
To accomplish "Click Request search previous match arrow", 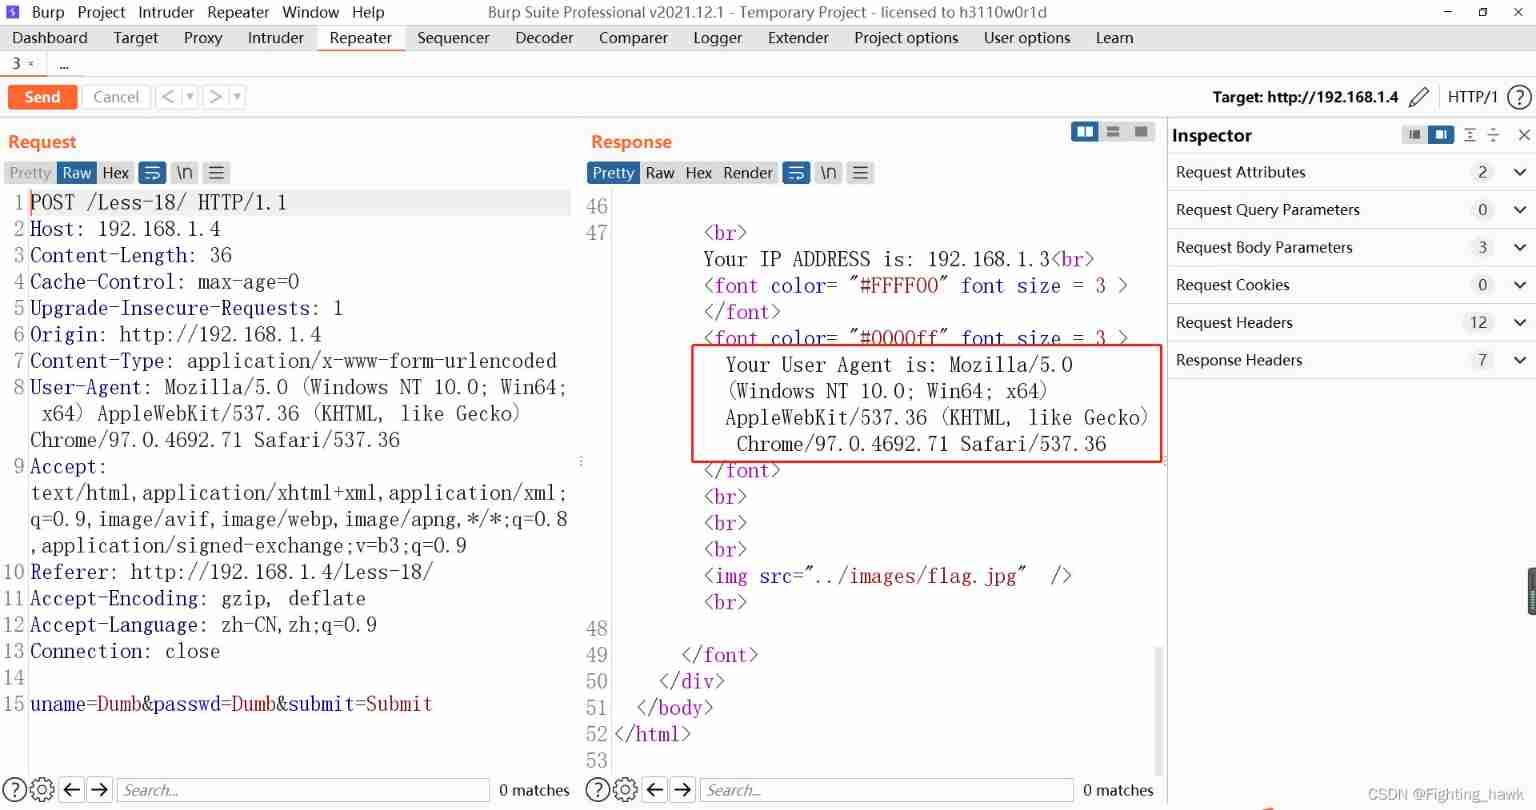I will (72, 790).
